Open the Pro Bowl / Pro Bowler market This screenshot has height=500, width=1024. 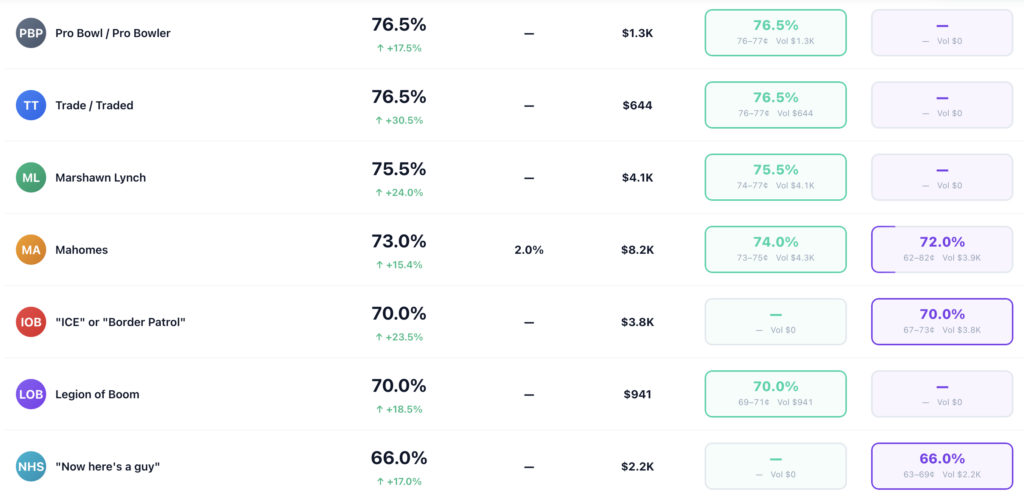(113, 33)
